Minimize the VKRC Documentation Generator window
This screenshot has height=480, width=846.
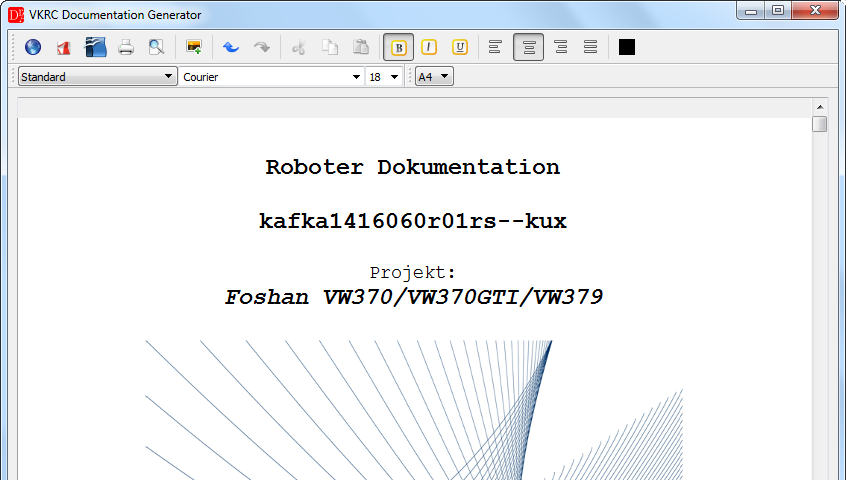coord(751,10)
